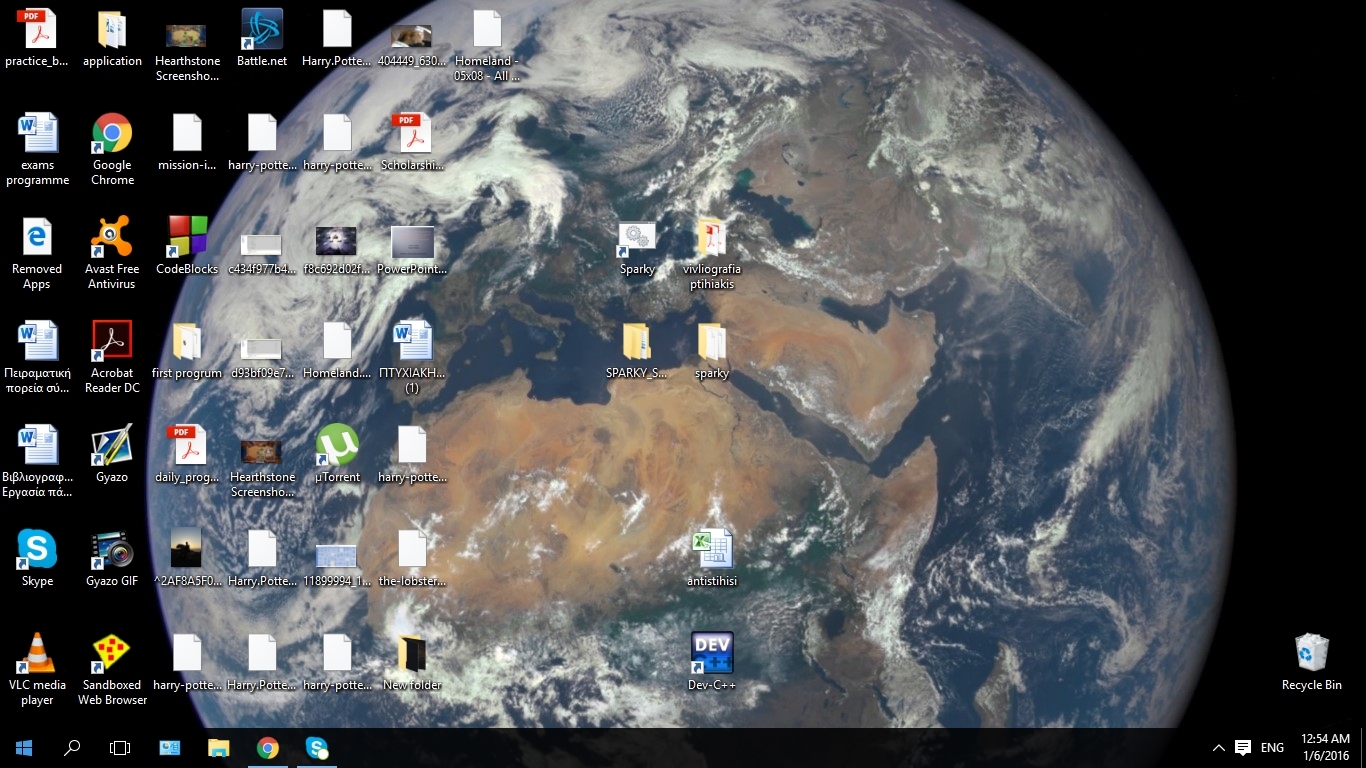The width and height of the screenshot is (1366, 768).
Task: Open the Πειραματική πορεία Word document
Action: (x=37, y=357)
